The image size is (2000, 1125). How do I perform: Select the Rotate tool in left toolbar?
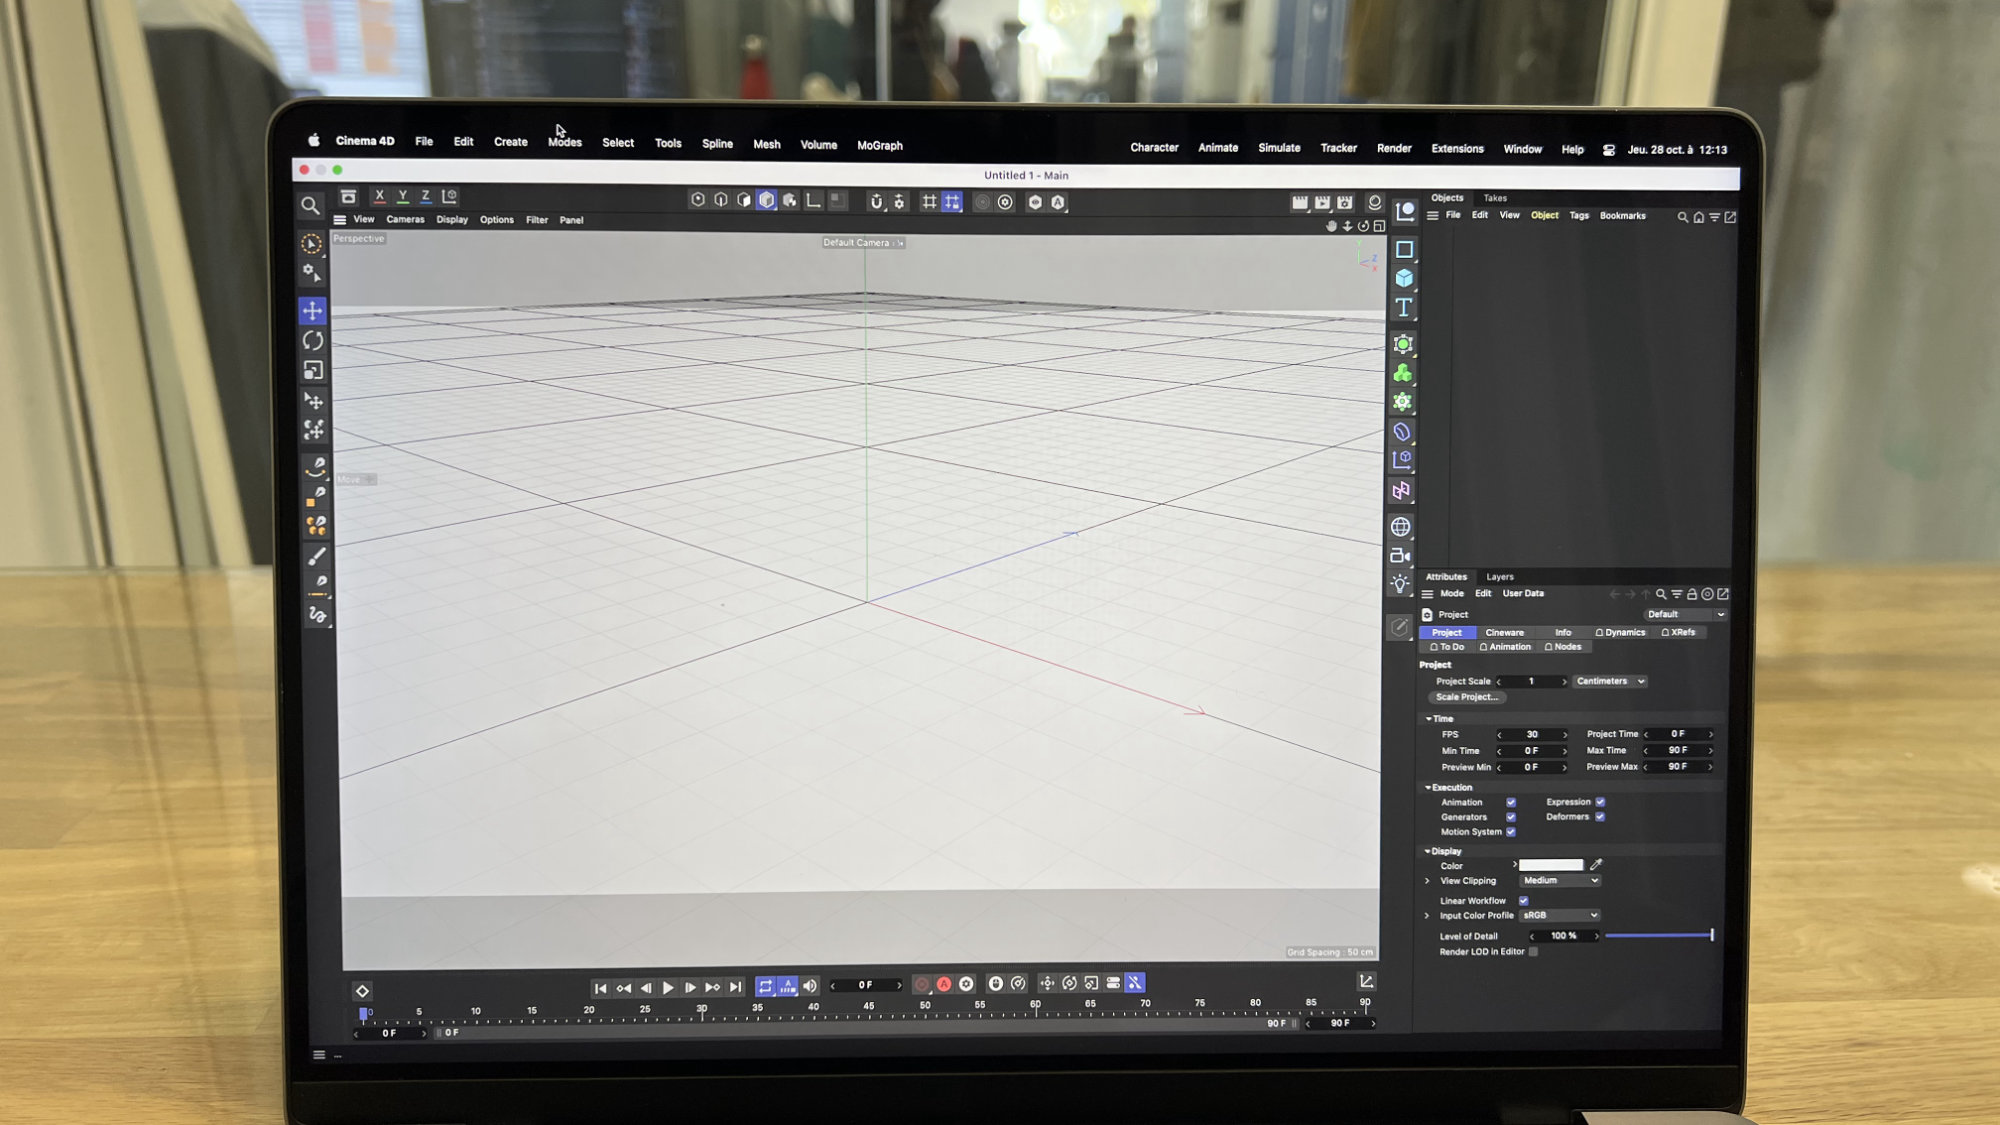pos(313,341)
